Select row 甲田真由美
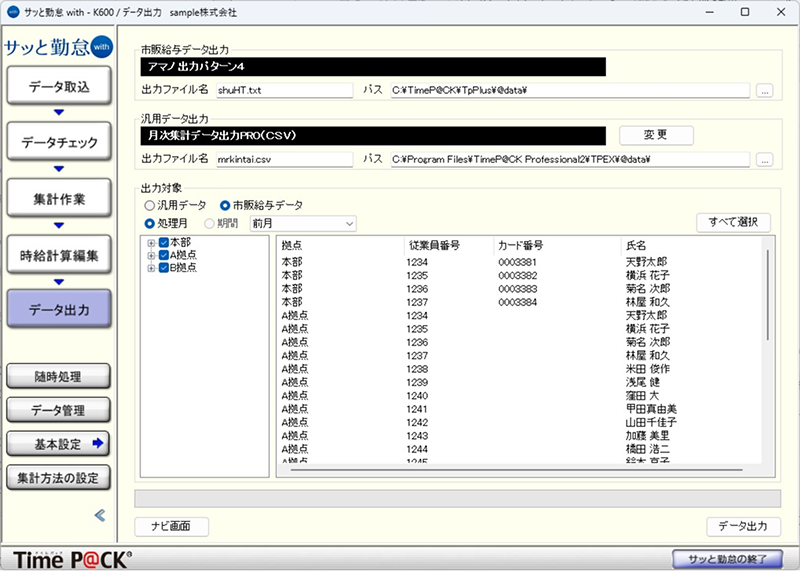Screen dimensions: 800x571 [x=520, y=409]
